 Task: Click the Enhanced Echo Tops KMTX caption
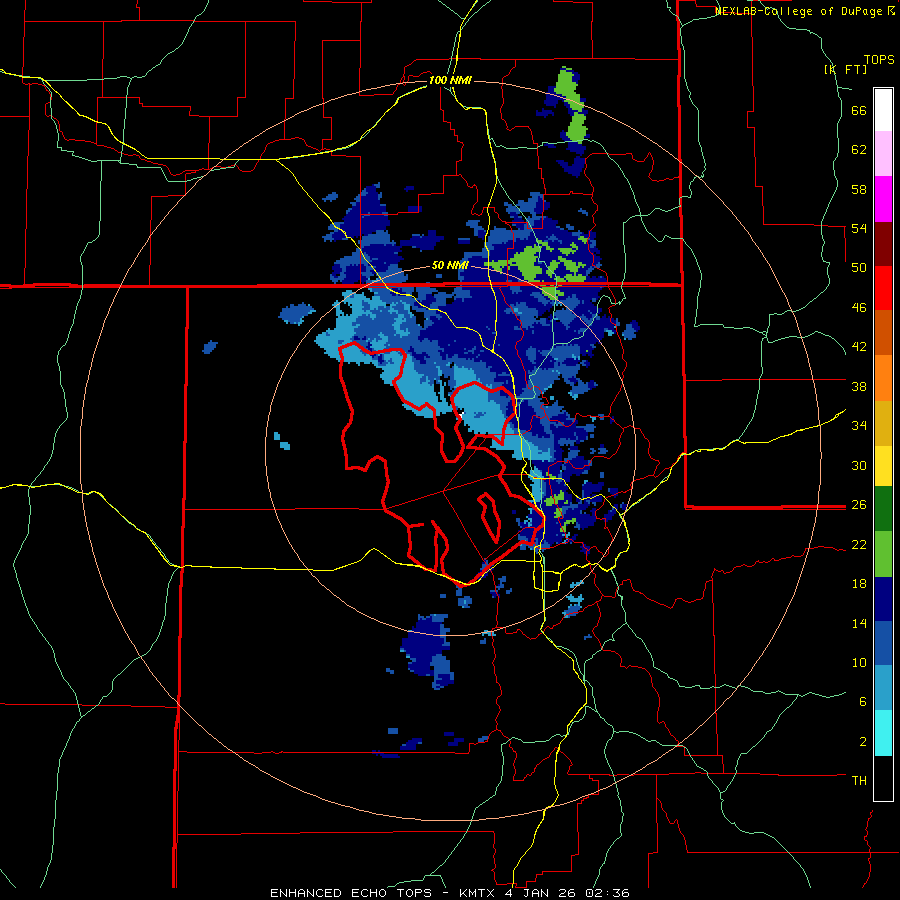coord(450,893)
